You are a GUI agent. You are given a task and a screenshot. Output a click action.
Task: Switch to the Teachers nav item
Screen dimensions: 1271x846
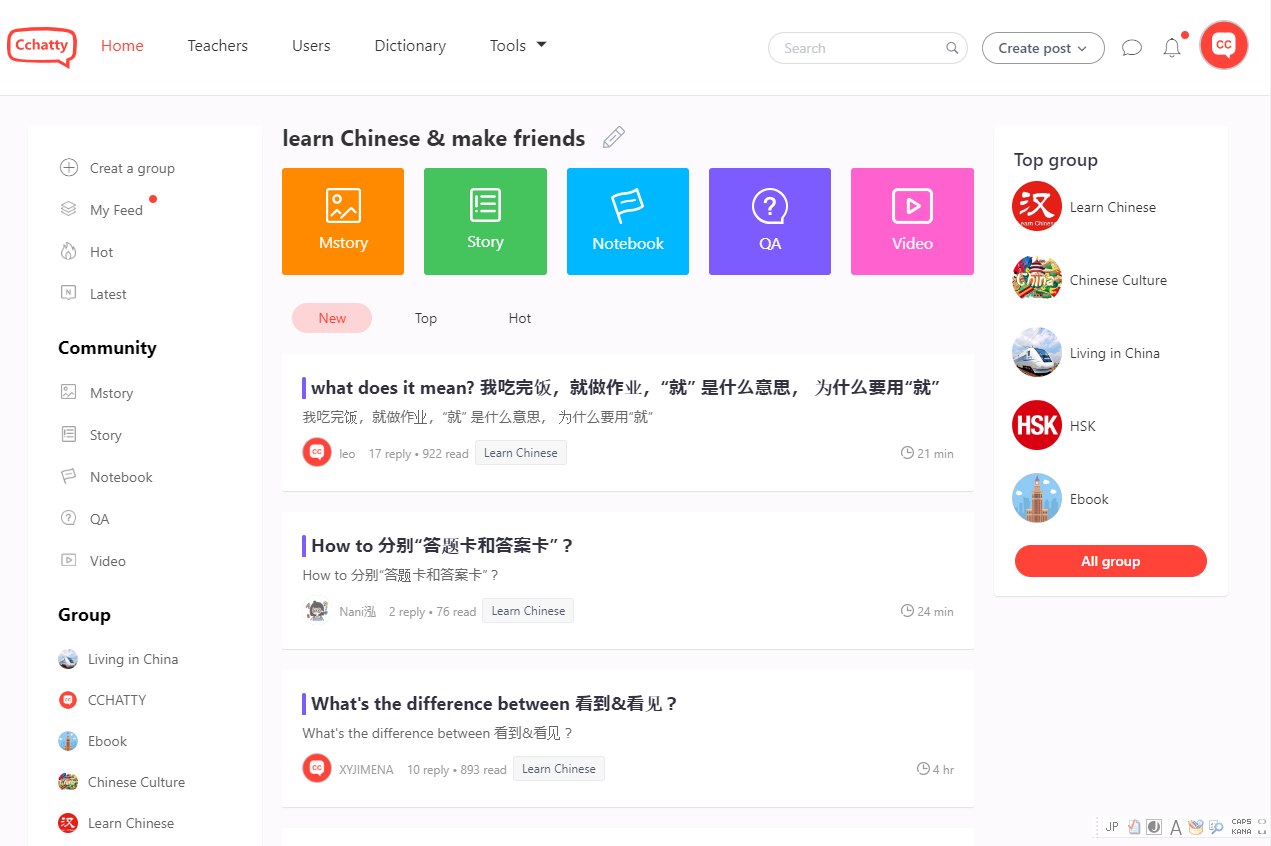click(x=217, y=45)
